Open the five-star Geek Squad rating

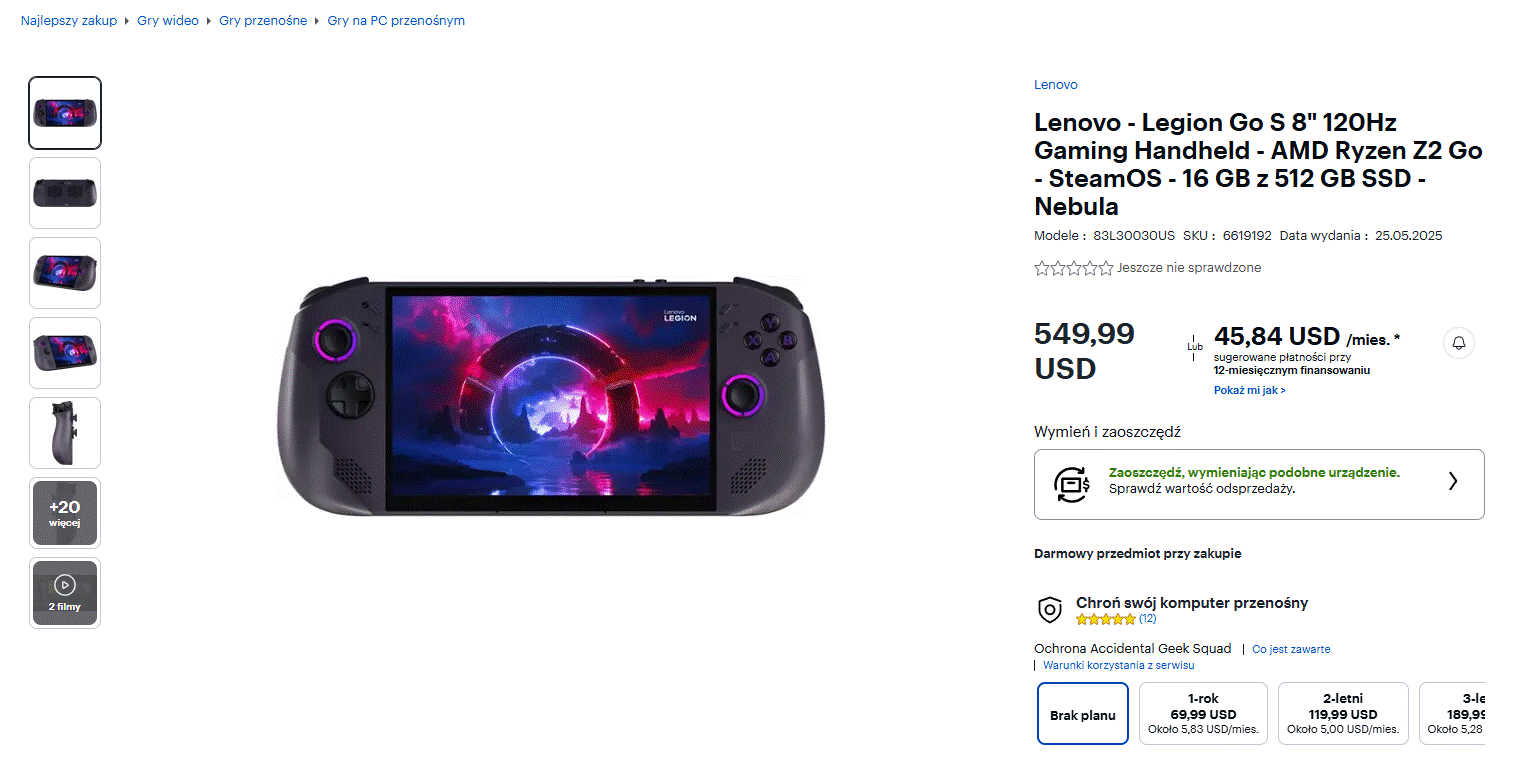[x=1105, y=619]
